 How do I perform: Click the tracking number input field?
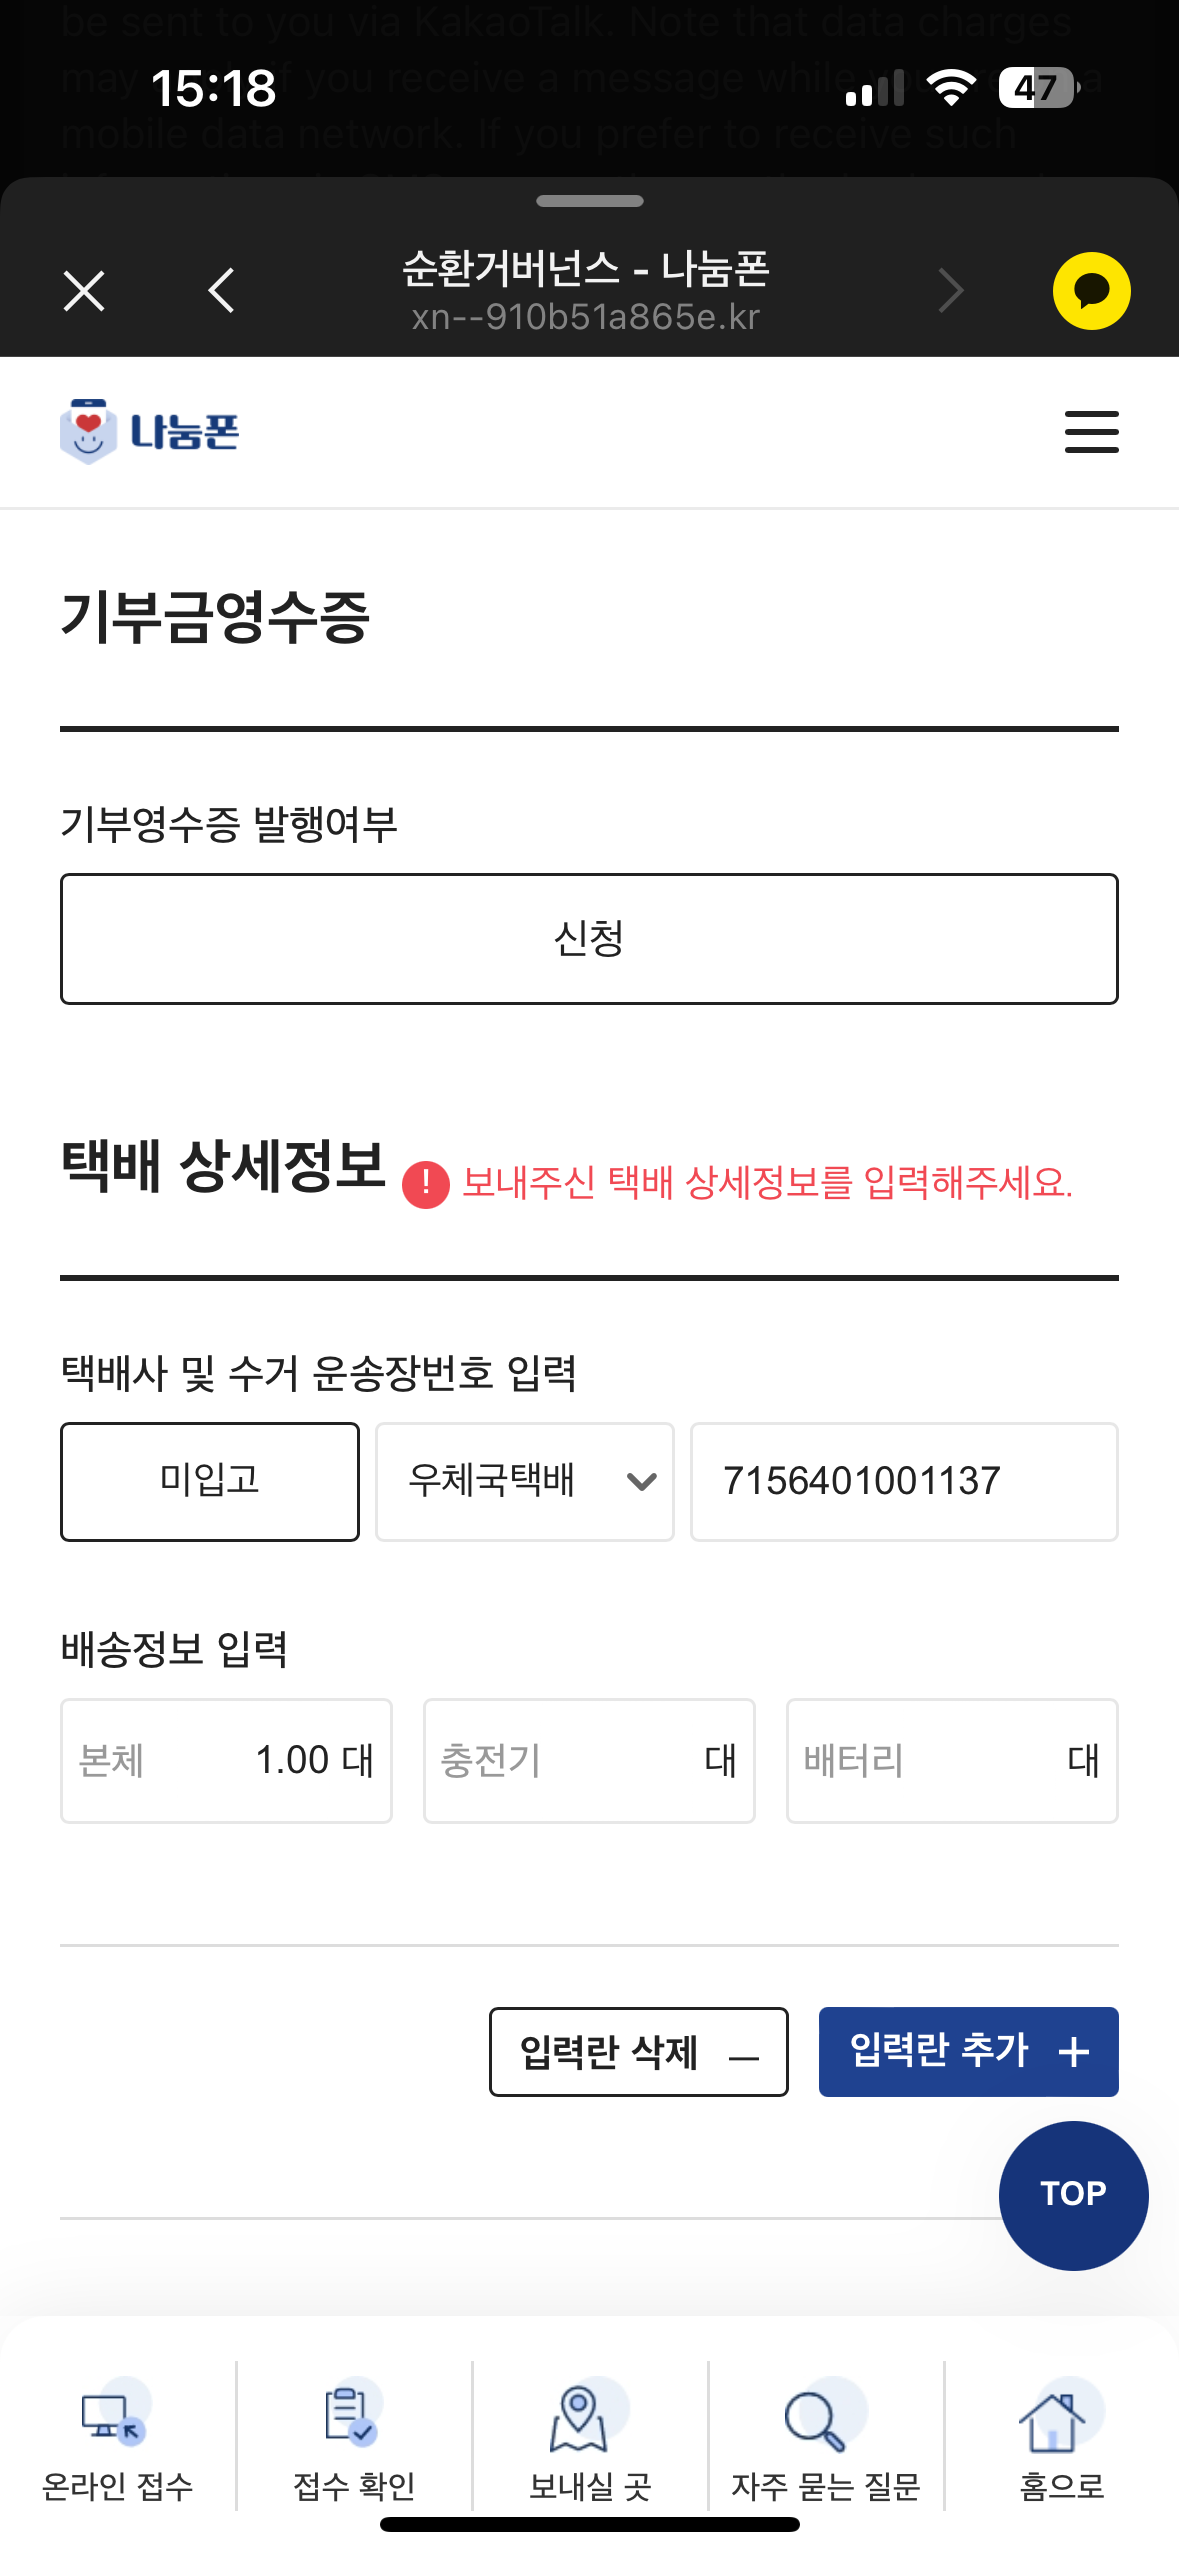pyautogui.click(x=903, y=1481)
